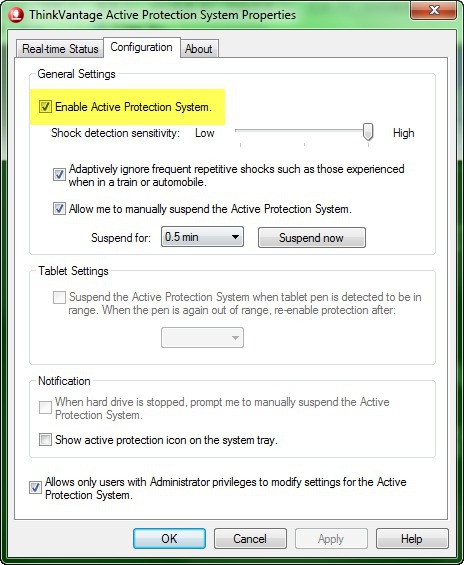Viewport: 464px width, 565px height.
Task: Close the Properties dialog window
Action: click(434, 10)
